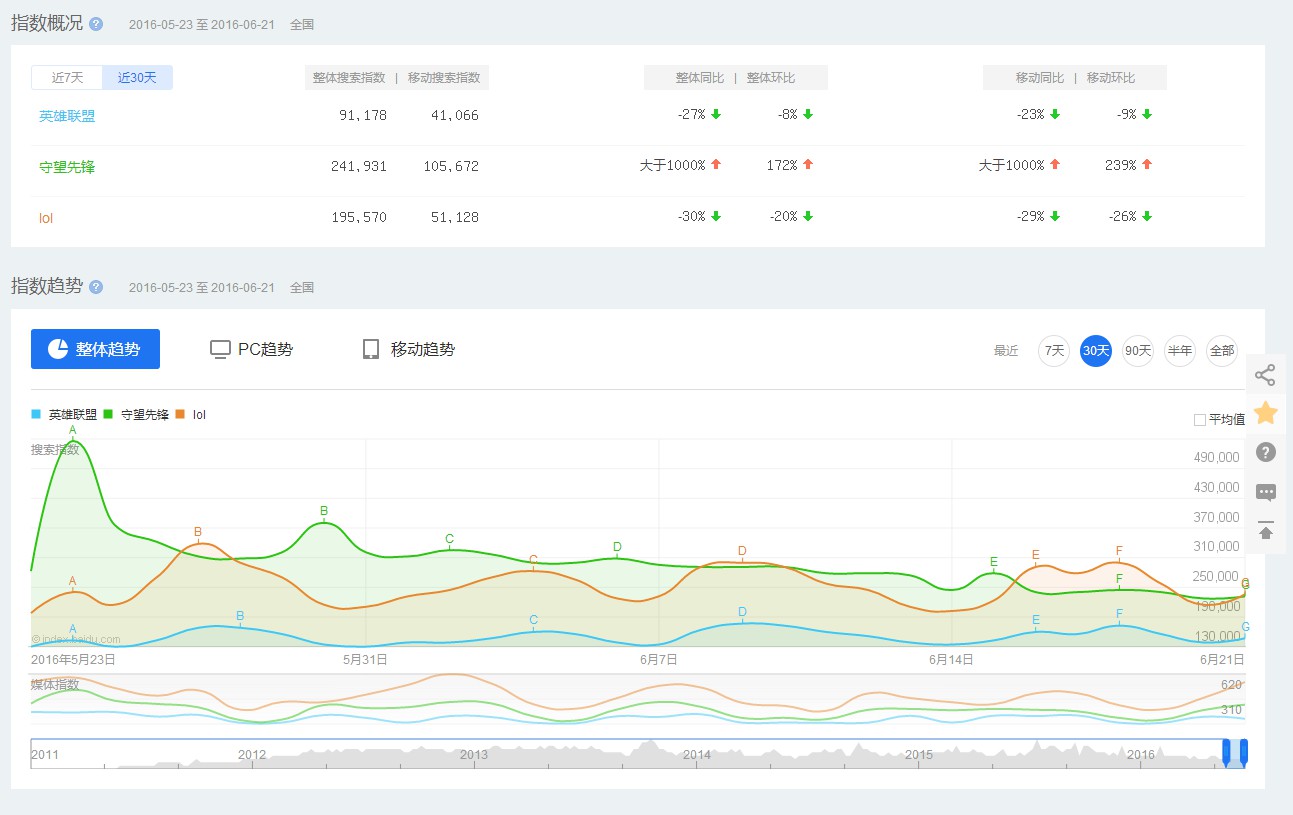
Task: Click the up arrow beside 守望先锋 172%
Action: [808, 164]
